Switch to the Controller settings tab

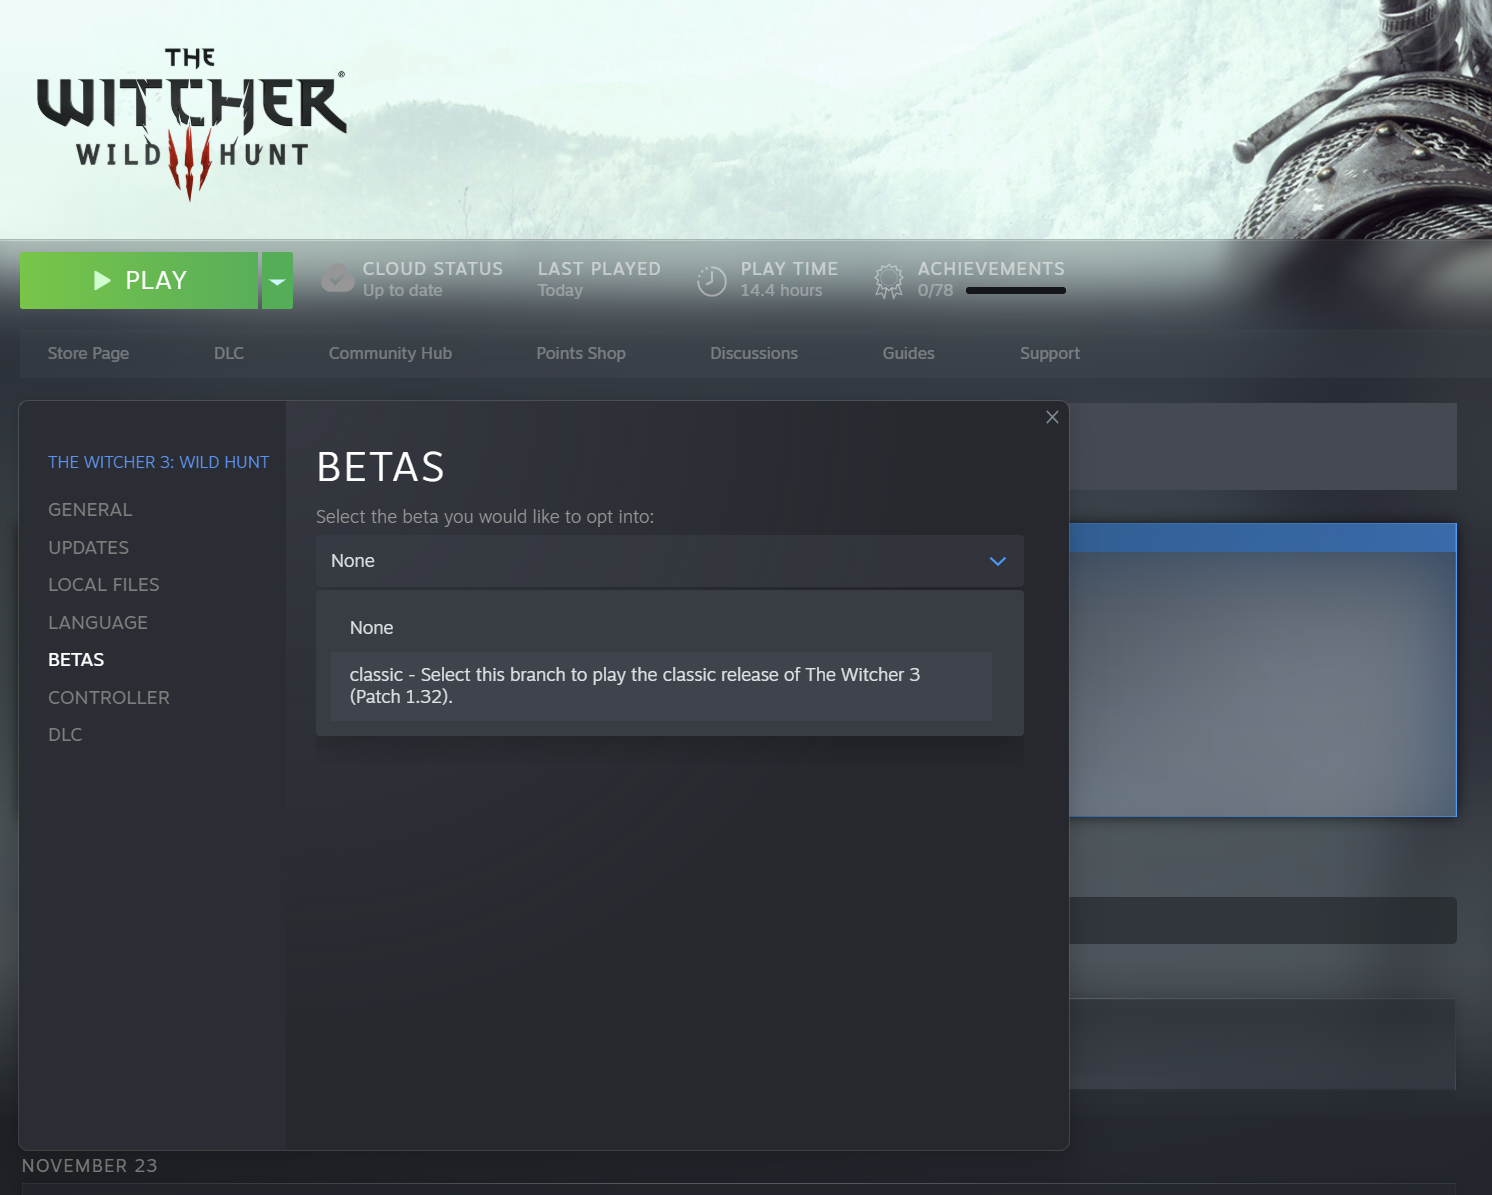109,697
